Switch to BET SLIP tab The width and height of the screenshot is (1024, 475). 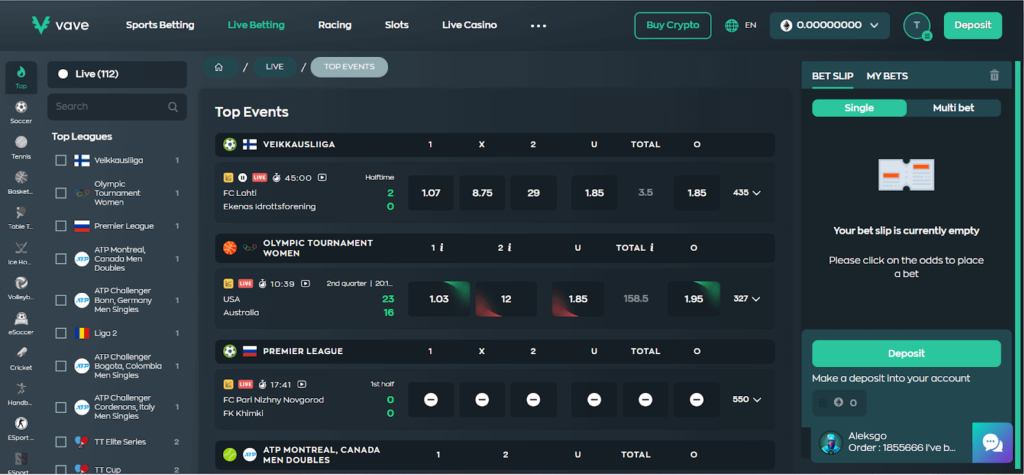(832, 76)
